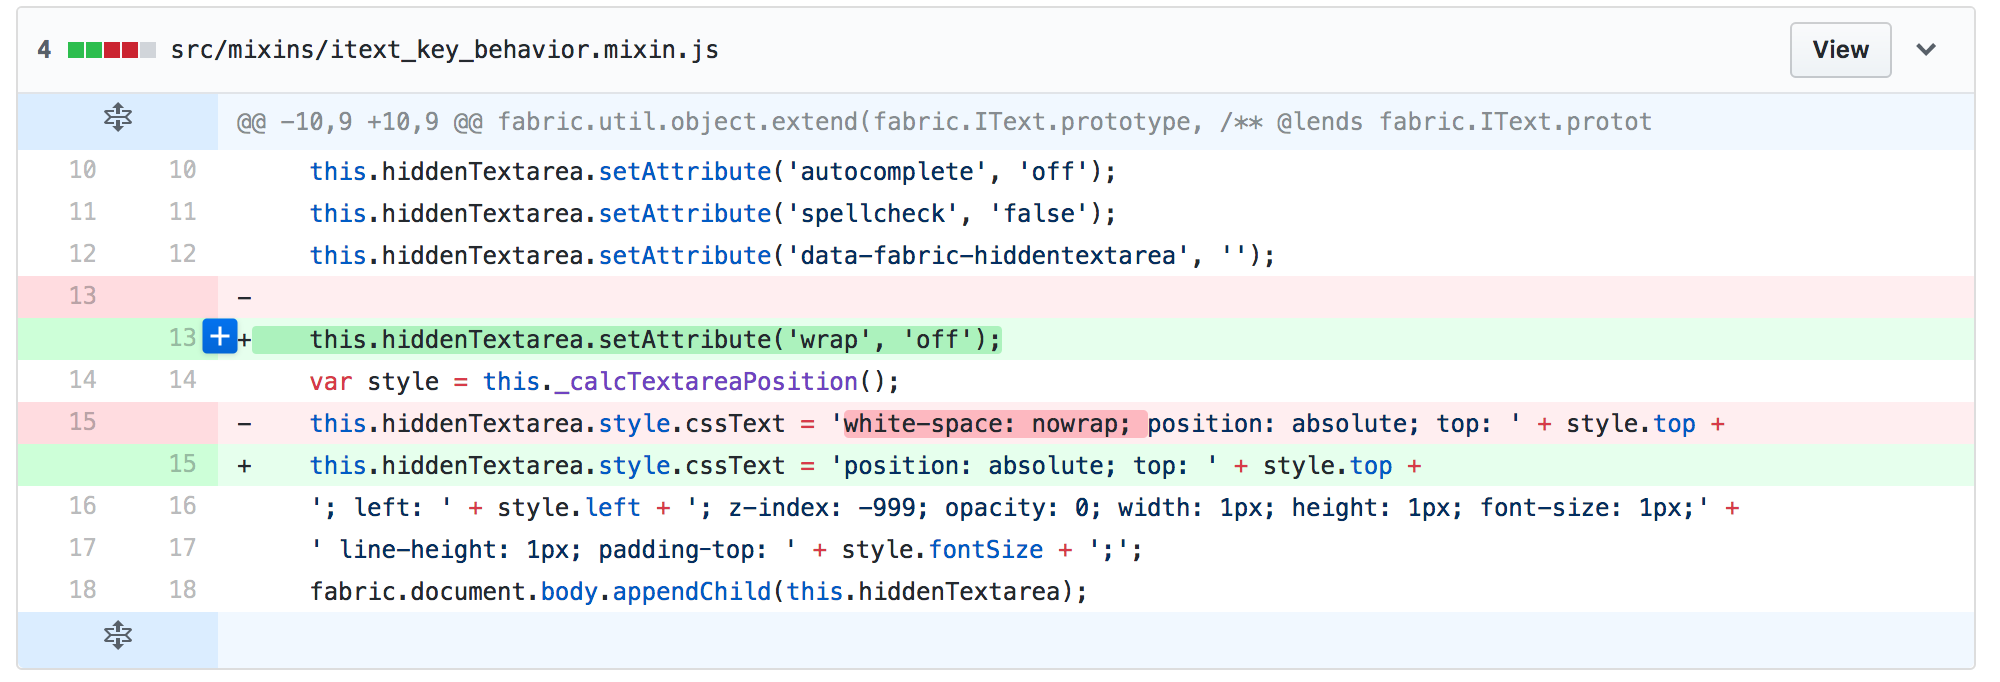The width and height of the screenshot is (2000, 682).
Task: Click the 'data-fabric-hiddentextarea' code line
Action: tap(792, 256)
